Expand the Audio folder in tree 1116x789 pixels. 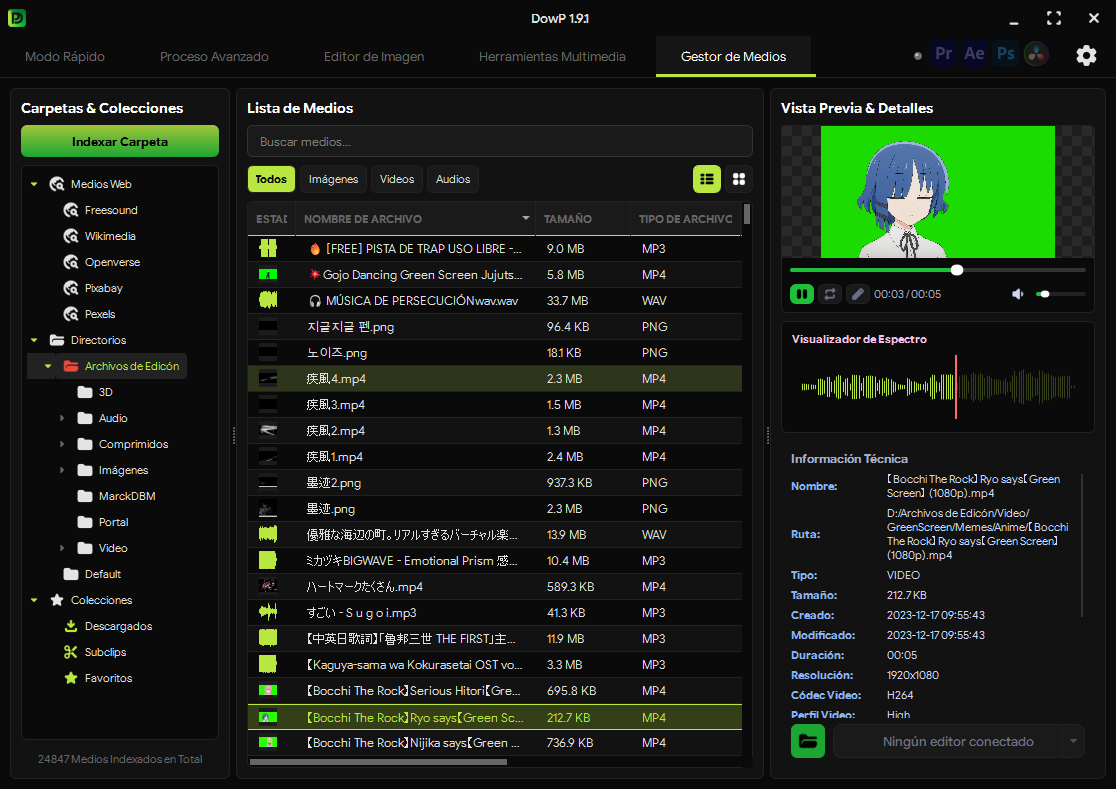[x=62, y=418]
